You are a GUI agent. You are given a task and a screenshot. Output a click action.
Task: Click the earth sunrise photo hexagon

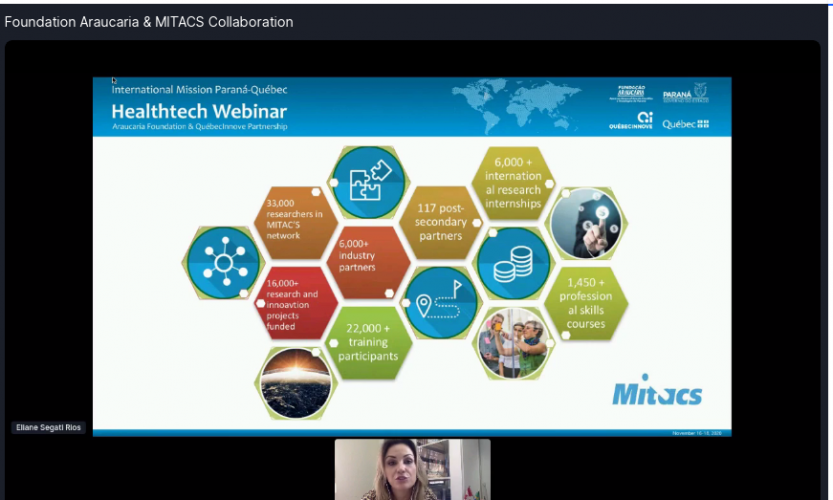coord(296,383)
